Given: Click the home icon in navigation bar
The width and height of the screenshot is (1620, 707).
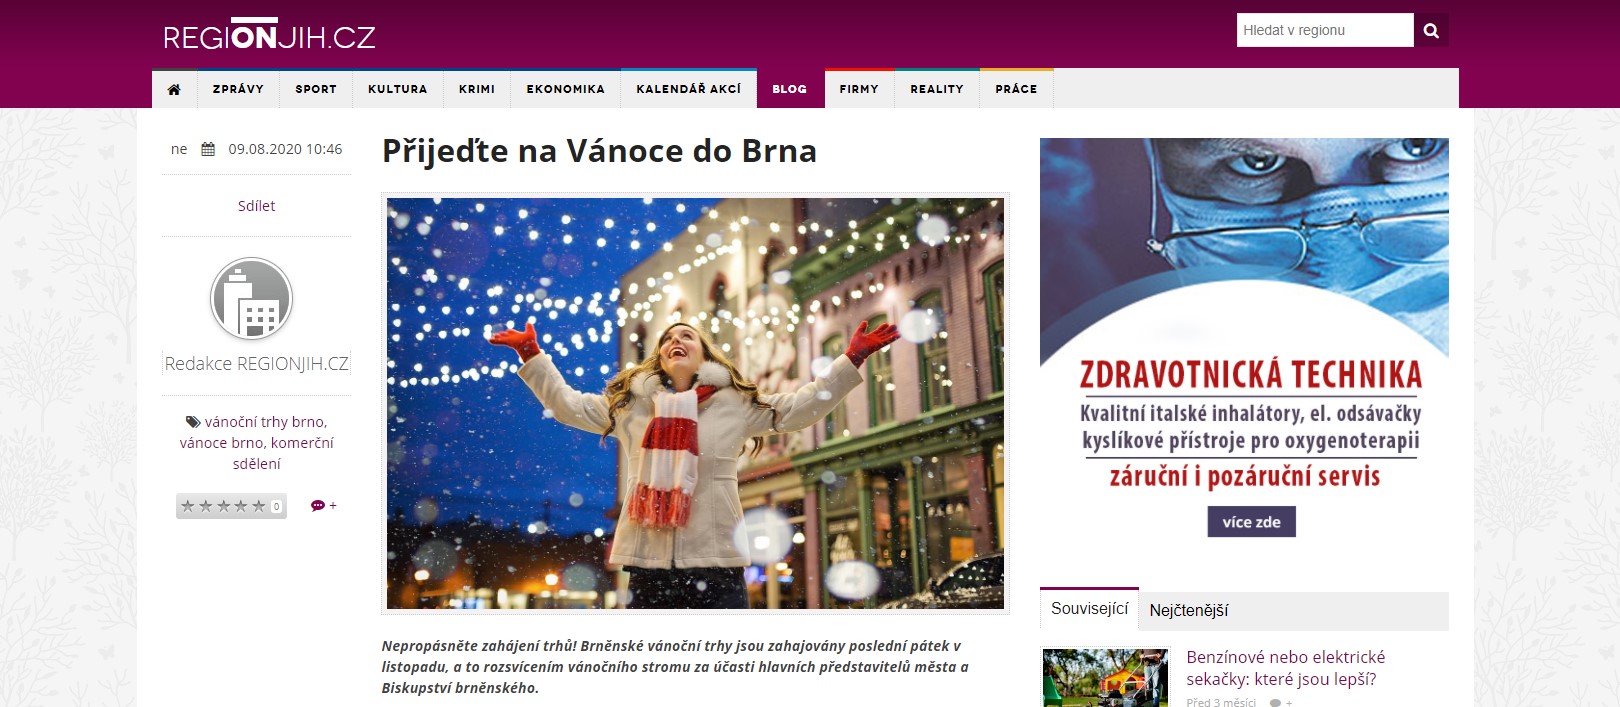Looking at the screenshot, I should [174, 89].
